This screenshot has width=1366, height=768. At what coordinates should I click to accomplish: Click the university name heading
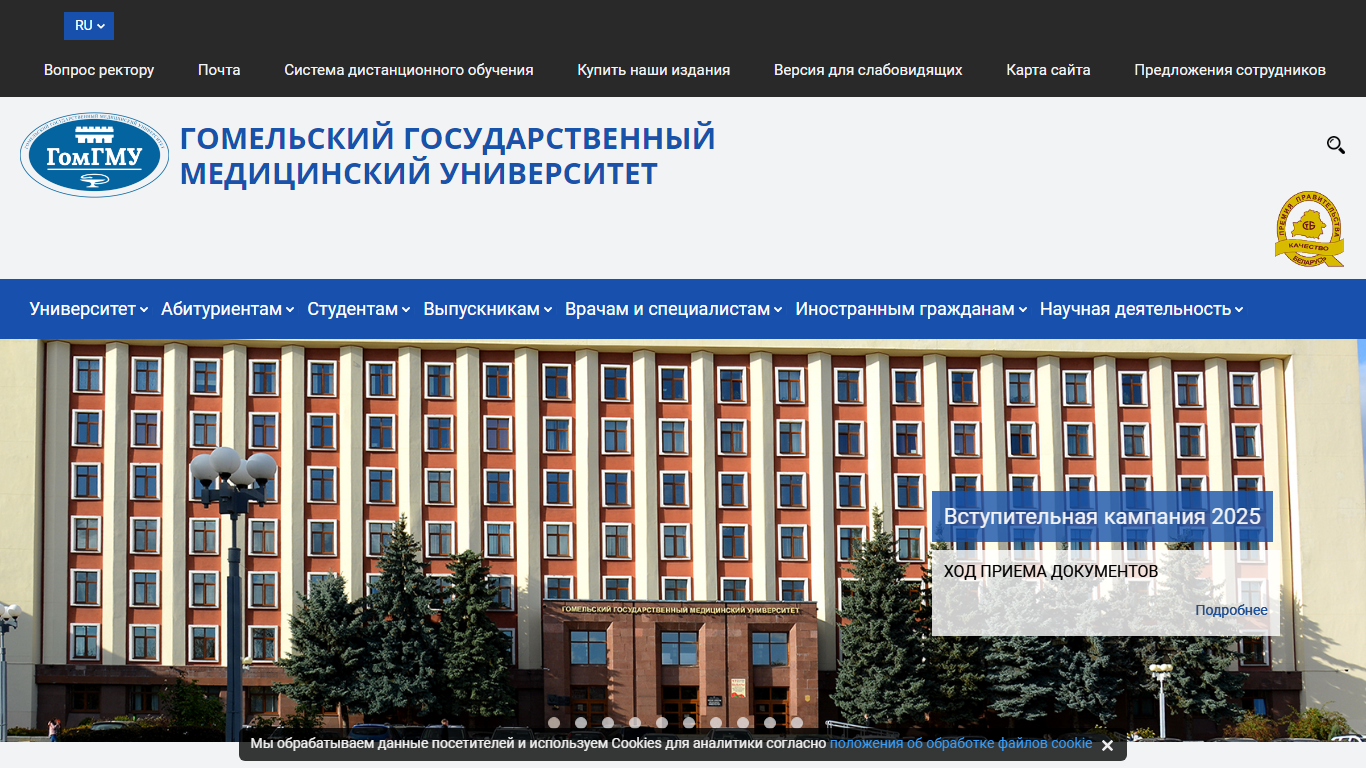coord(448,155)
